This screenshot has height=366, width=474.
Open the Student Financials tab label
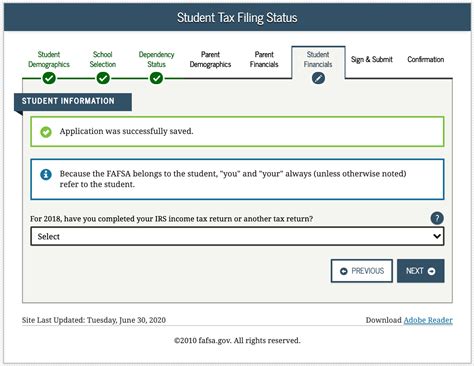(x=318, y=59)
